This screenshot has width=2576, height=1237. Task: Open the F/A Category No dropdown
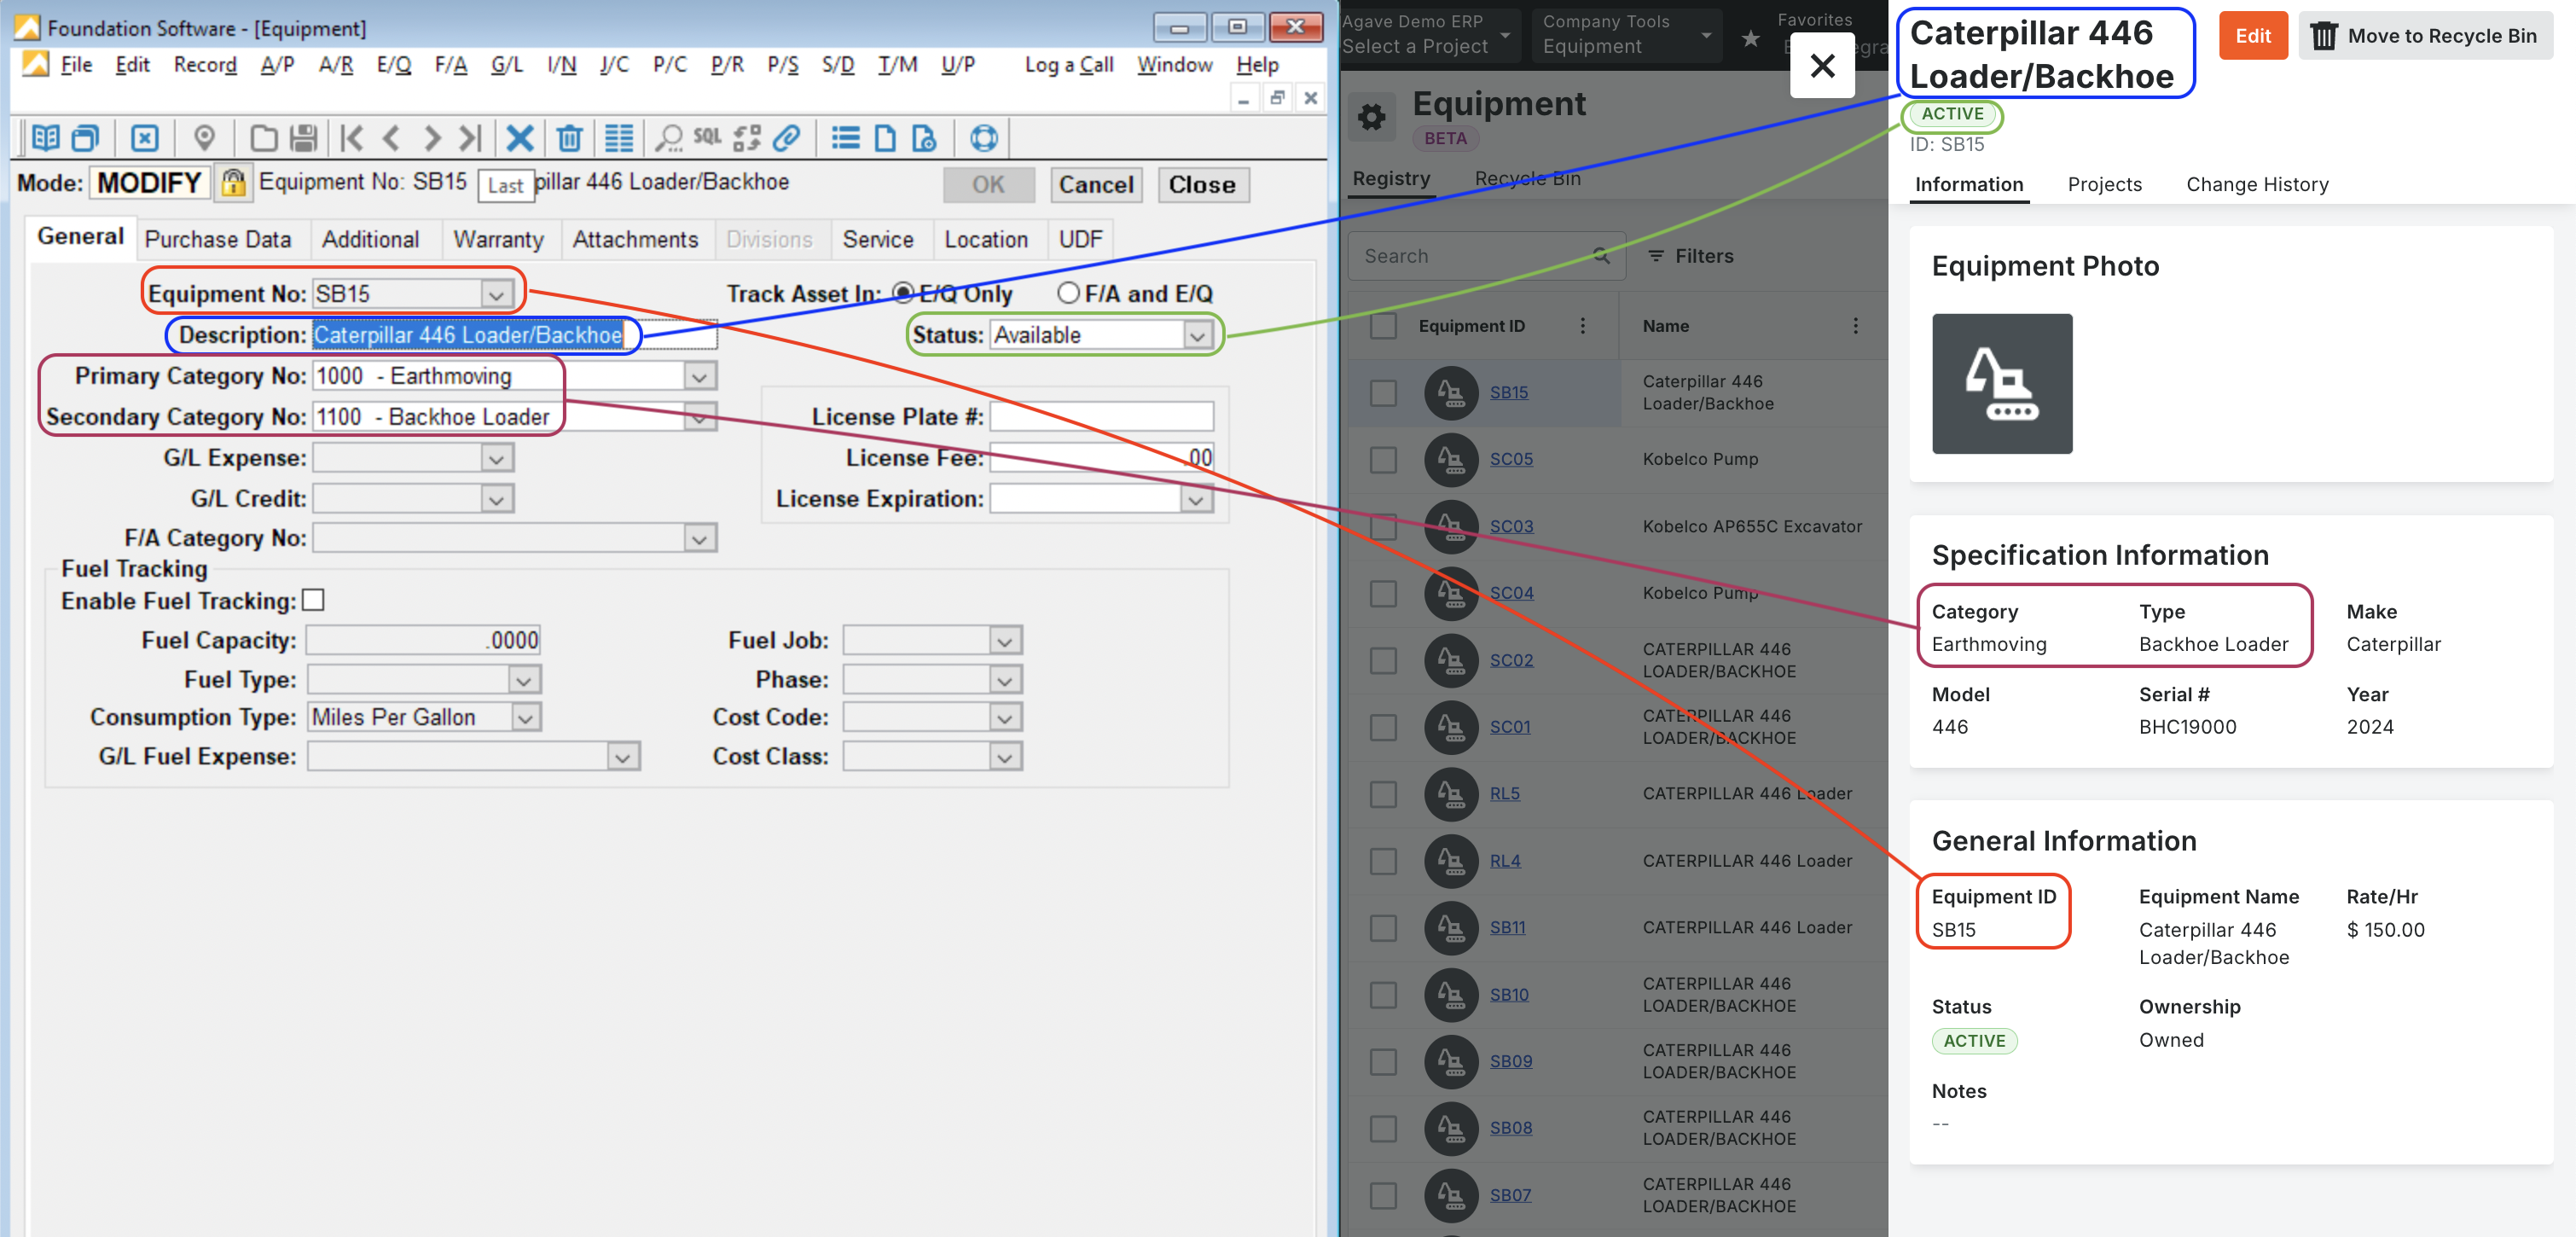click(700, 539)
